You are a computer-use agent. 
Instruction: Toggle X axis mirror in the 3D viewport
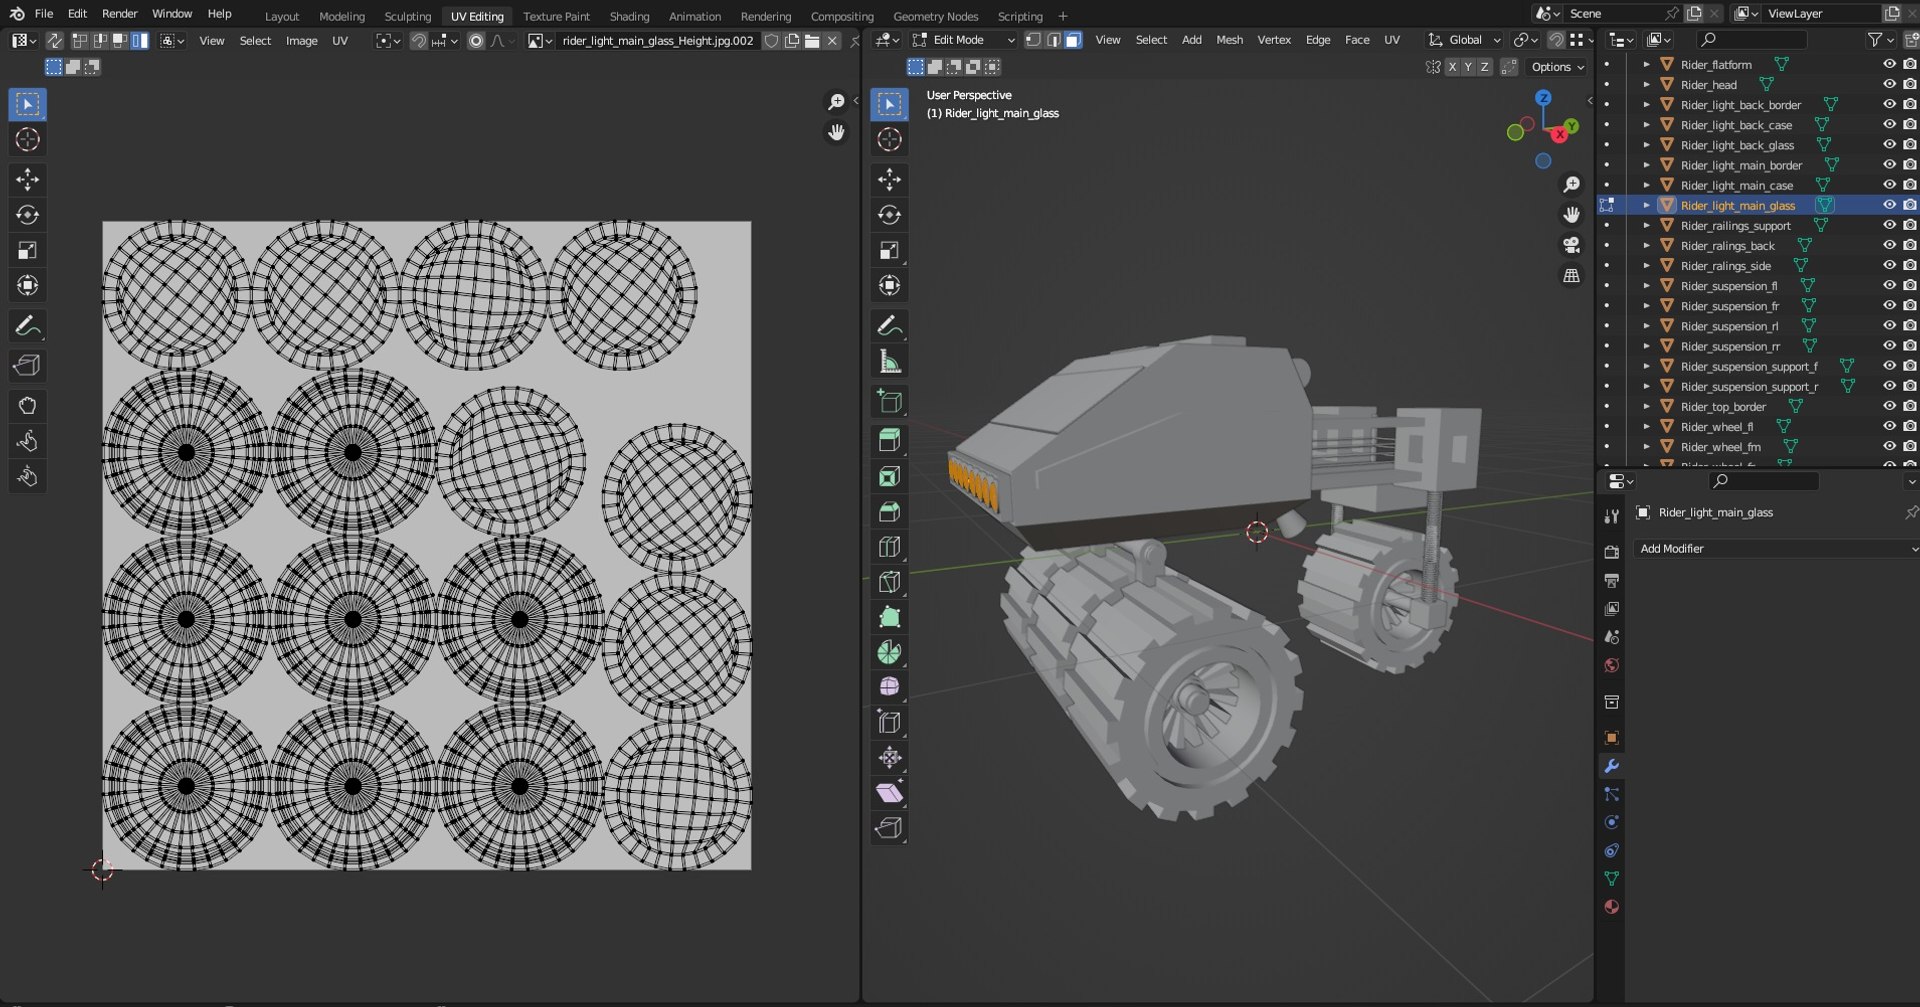tap(1452, 67)
